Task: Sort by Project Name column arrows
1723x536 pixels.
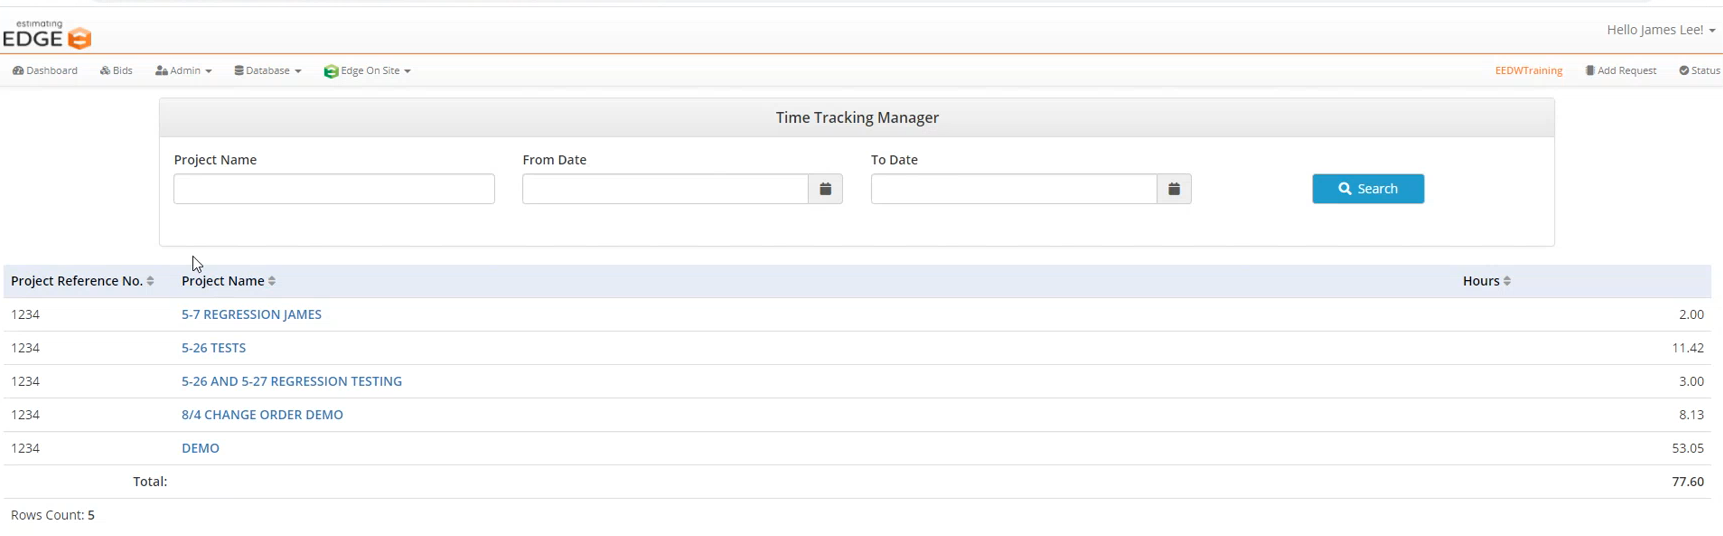Action: click(272, 281)
